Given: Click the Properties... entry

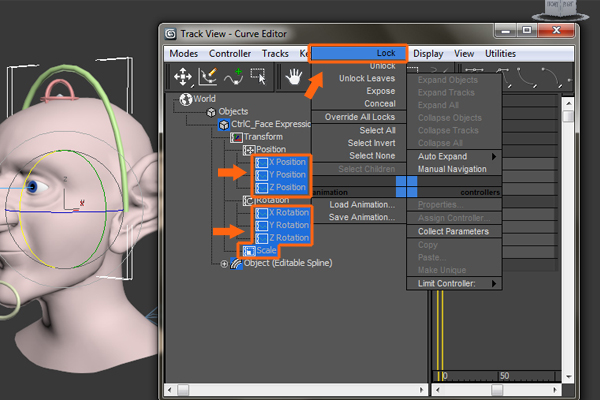Looking at the screenshot, I should [454, 204].
